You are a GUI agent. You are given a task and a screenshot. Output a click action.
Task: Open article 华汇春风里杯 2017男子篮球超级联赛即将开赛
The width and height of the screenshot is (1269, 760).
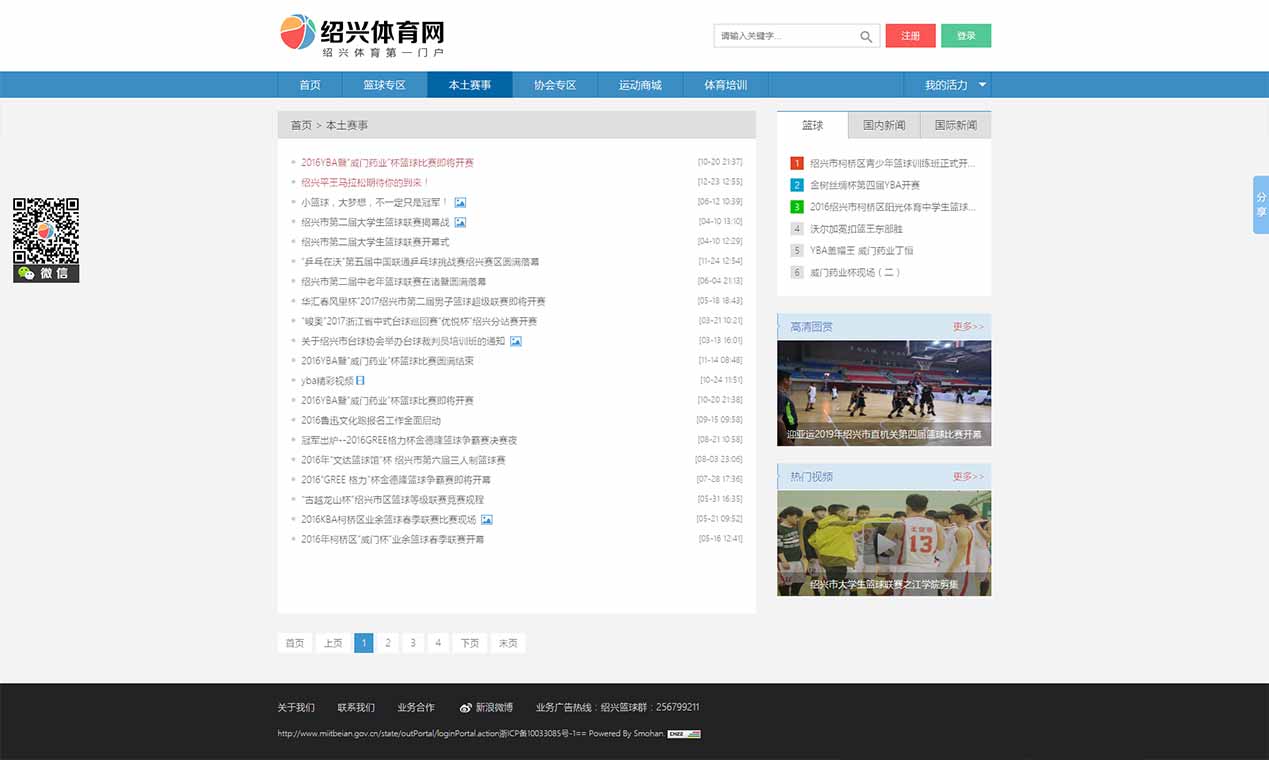click(x=423, y=301)
